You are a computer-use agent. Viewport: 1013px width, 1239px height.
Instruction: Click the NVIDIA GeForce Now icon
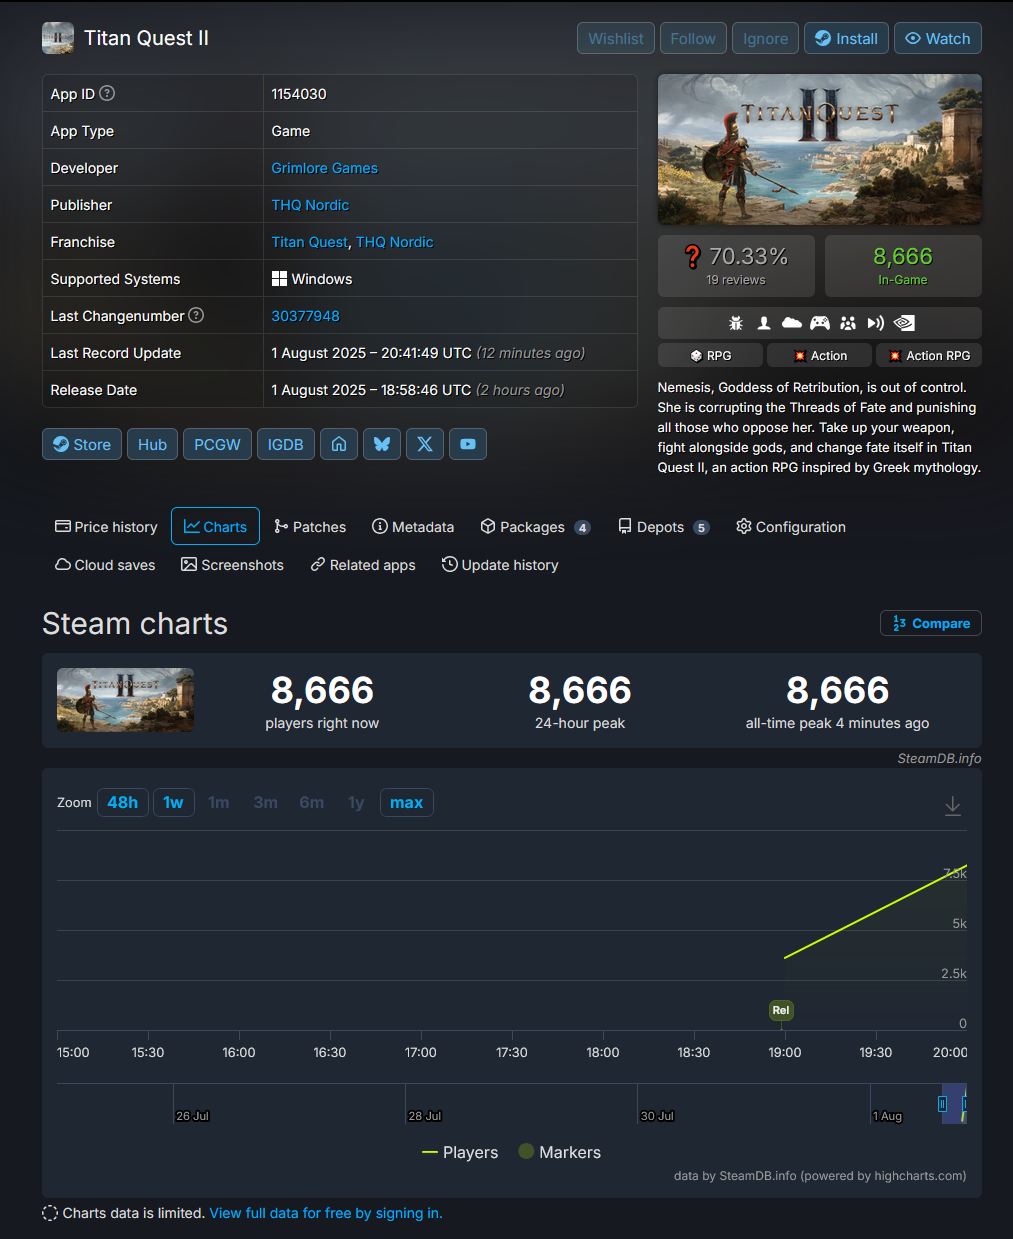pyautogui.click(x=904, y=323)
